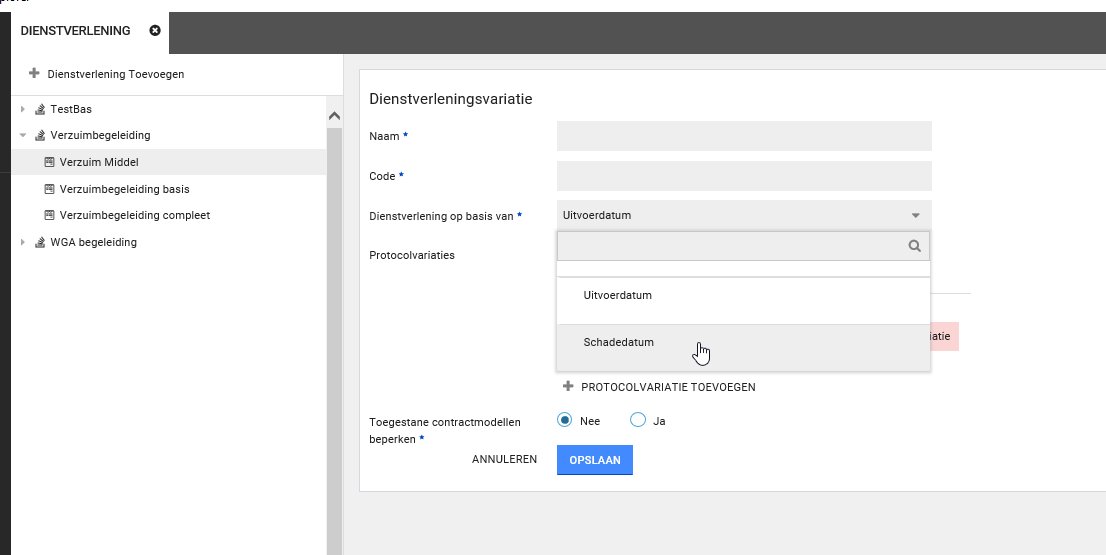Click the plus icon for Dienstverlening Toevoegen
Image resolution: width=1106 pixels, height=555 pixels.
pyautogui.click(x=34, y=74)
